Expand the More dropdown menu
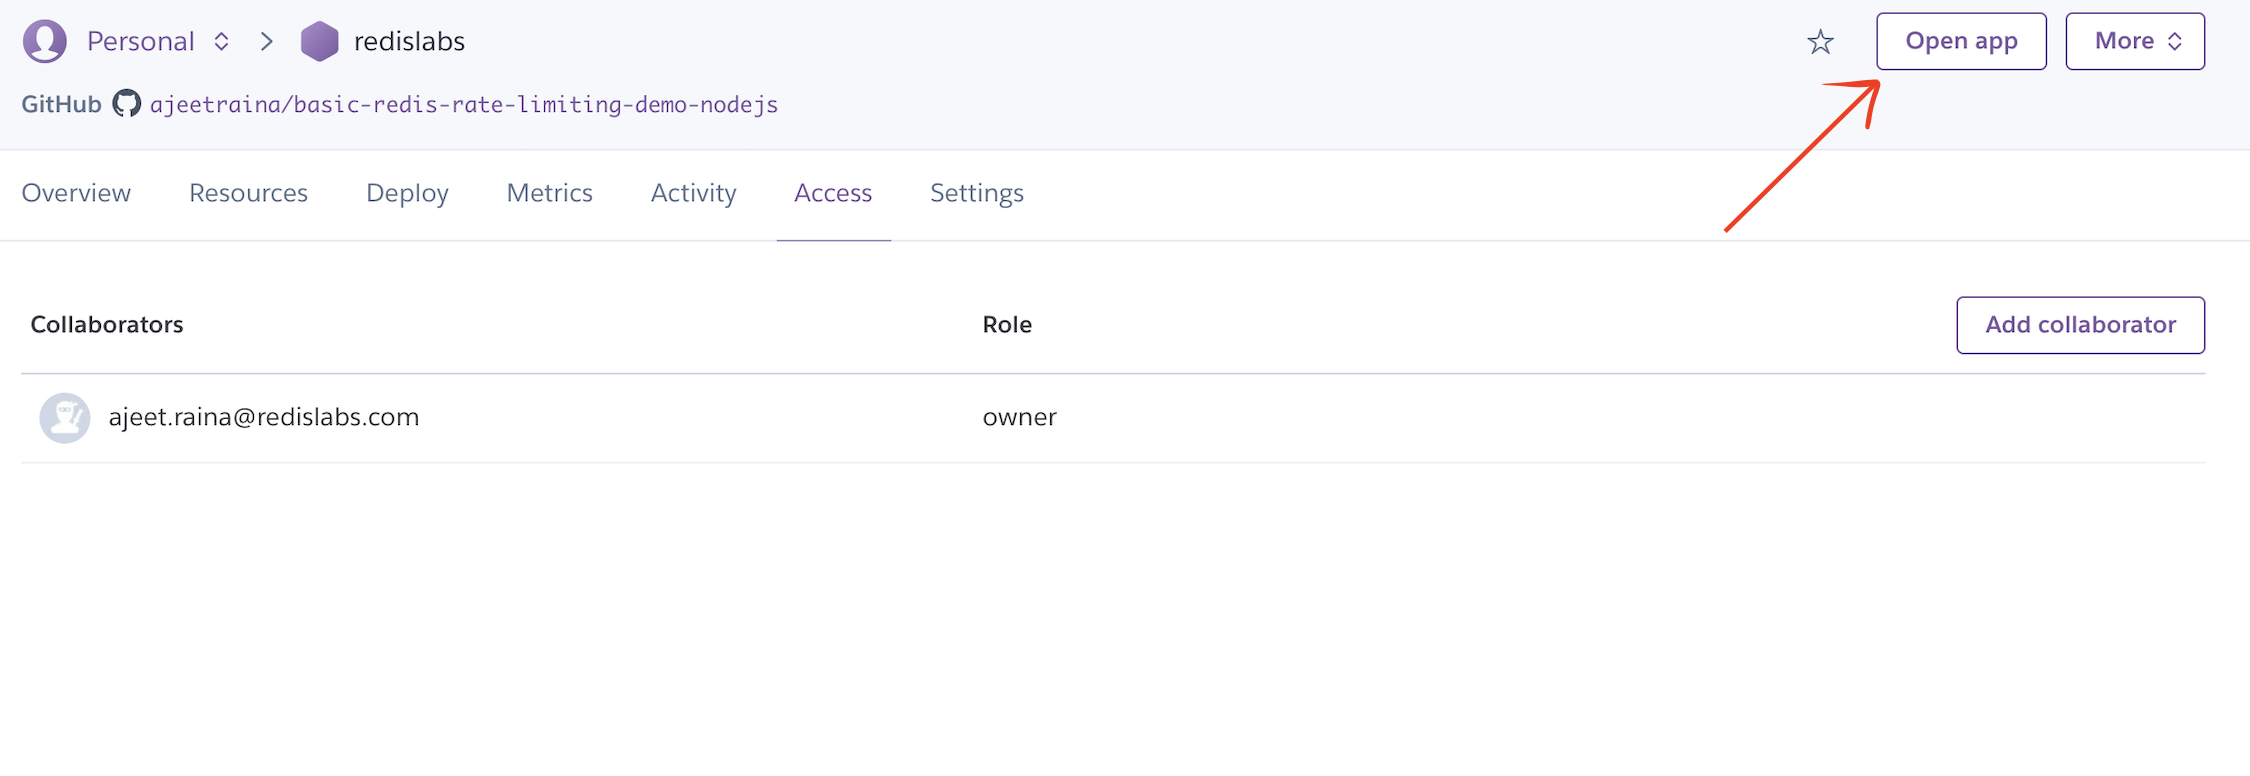2250x776 pixels. click(x=2135, y=42)
